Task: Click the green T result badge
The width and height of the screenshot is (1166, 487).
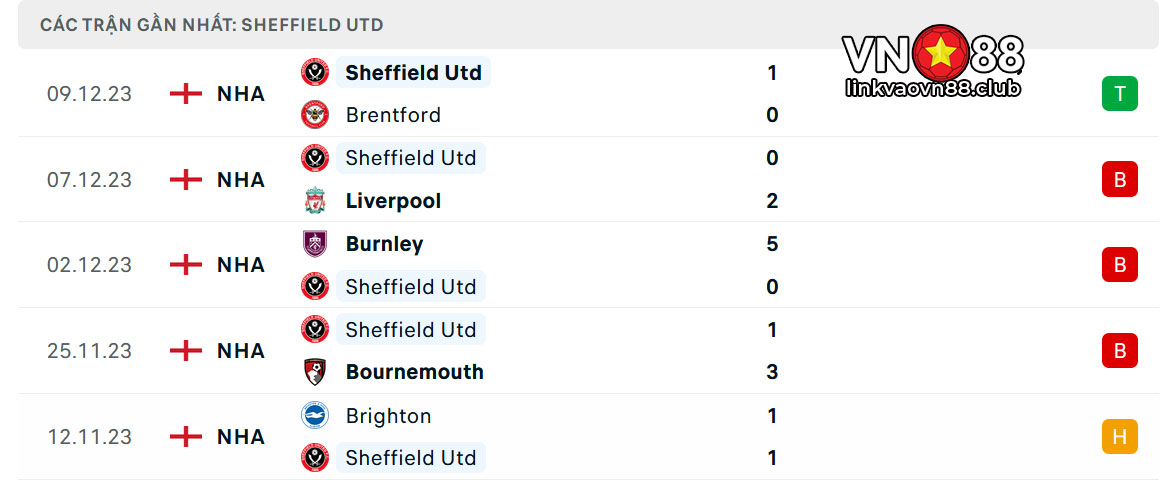Action: click(1119, 94)
